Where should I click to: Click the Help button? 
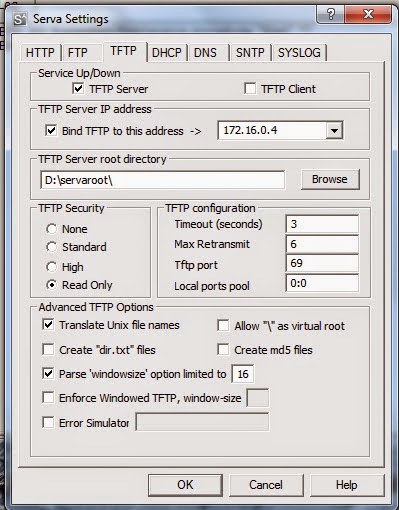(347, 485)
